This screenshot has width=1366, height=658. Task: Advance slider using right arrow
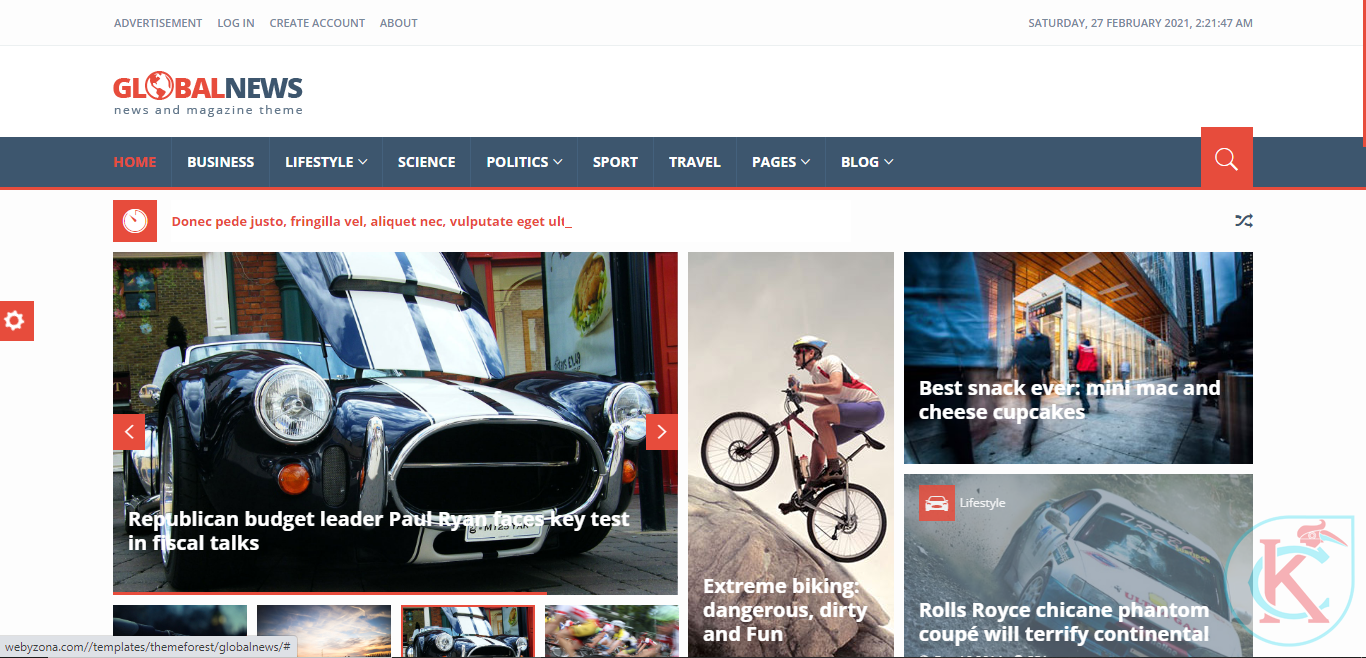click(662, 432)
